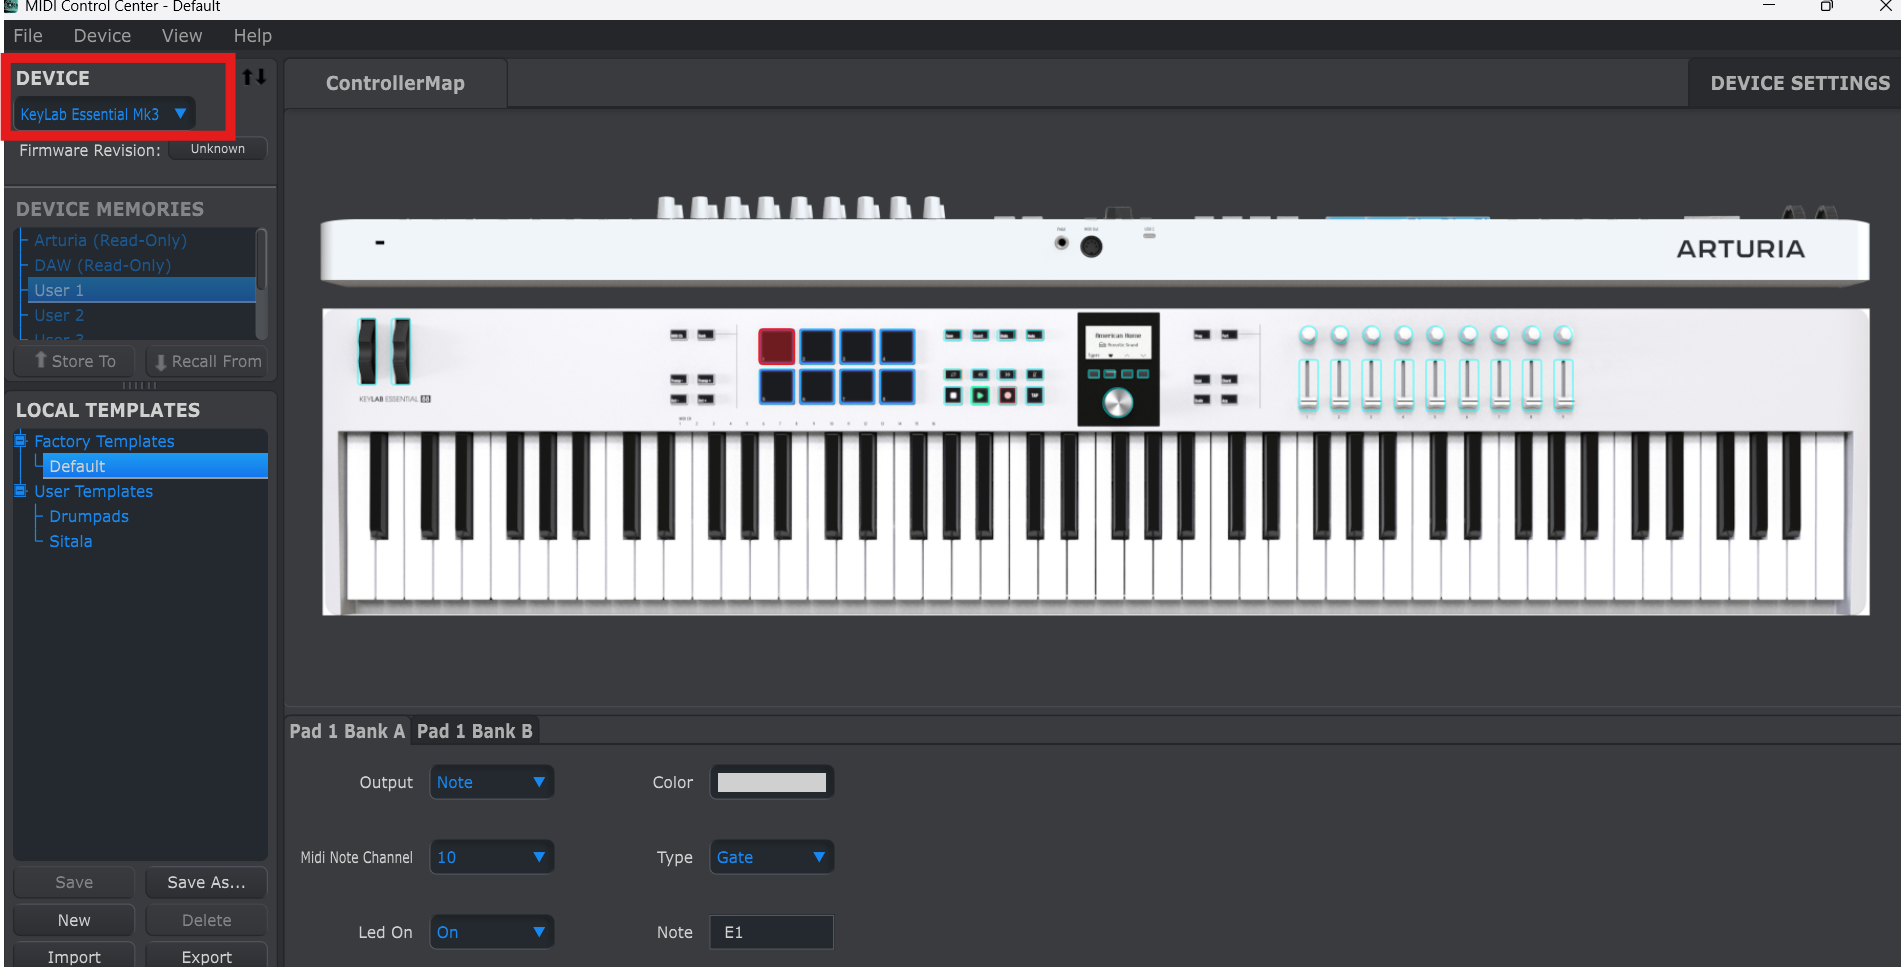Select the Sitala user template

[71, 541]
